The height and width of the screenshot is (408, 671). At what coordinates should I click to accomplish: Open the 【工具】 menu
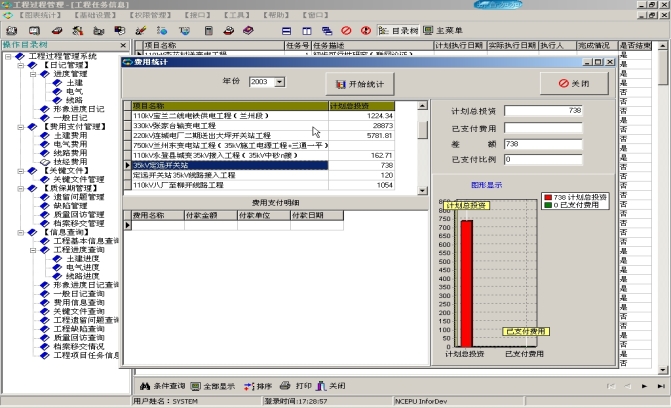pos(237,15)
